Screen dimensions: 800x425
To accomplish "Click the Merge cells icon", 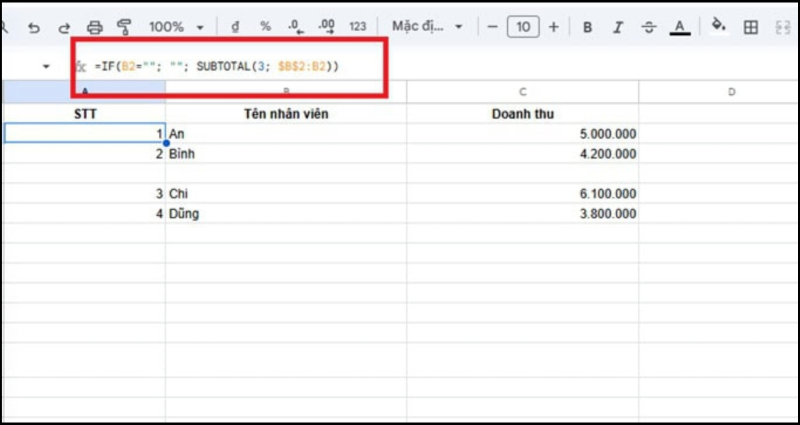I will coord(782,27).
